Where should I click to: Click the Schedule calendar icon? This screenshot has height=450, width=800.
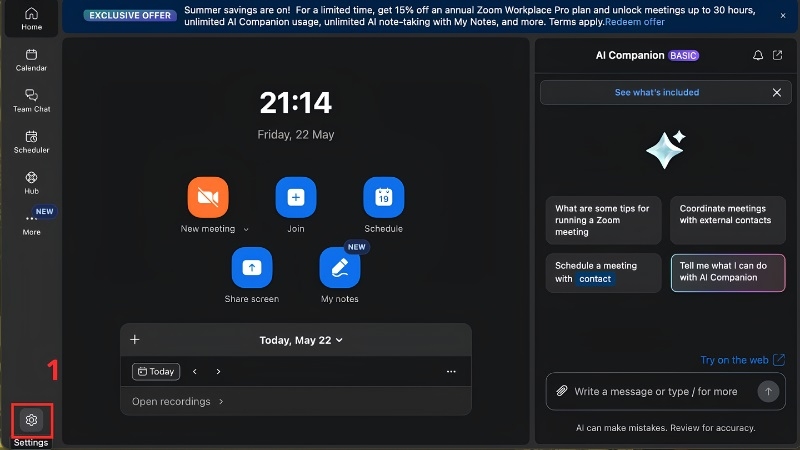tap(384, 197)
